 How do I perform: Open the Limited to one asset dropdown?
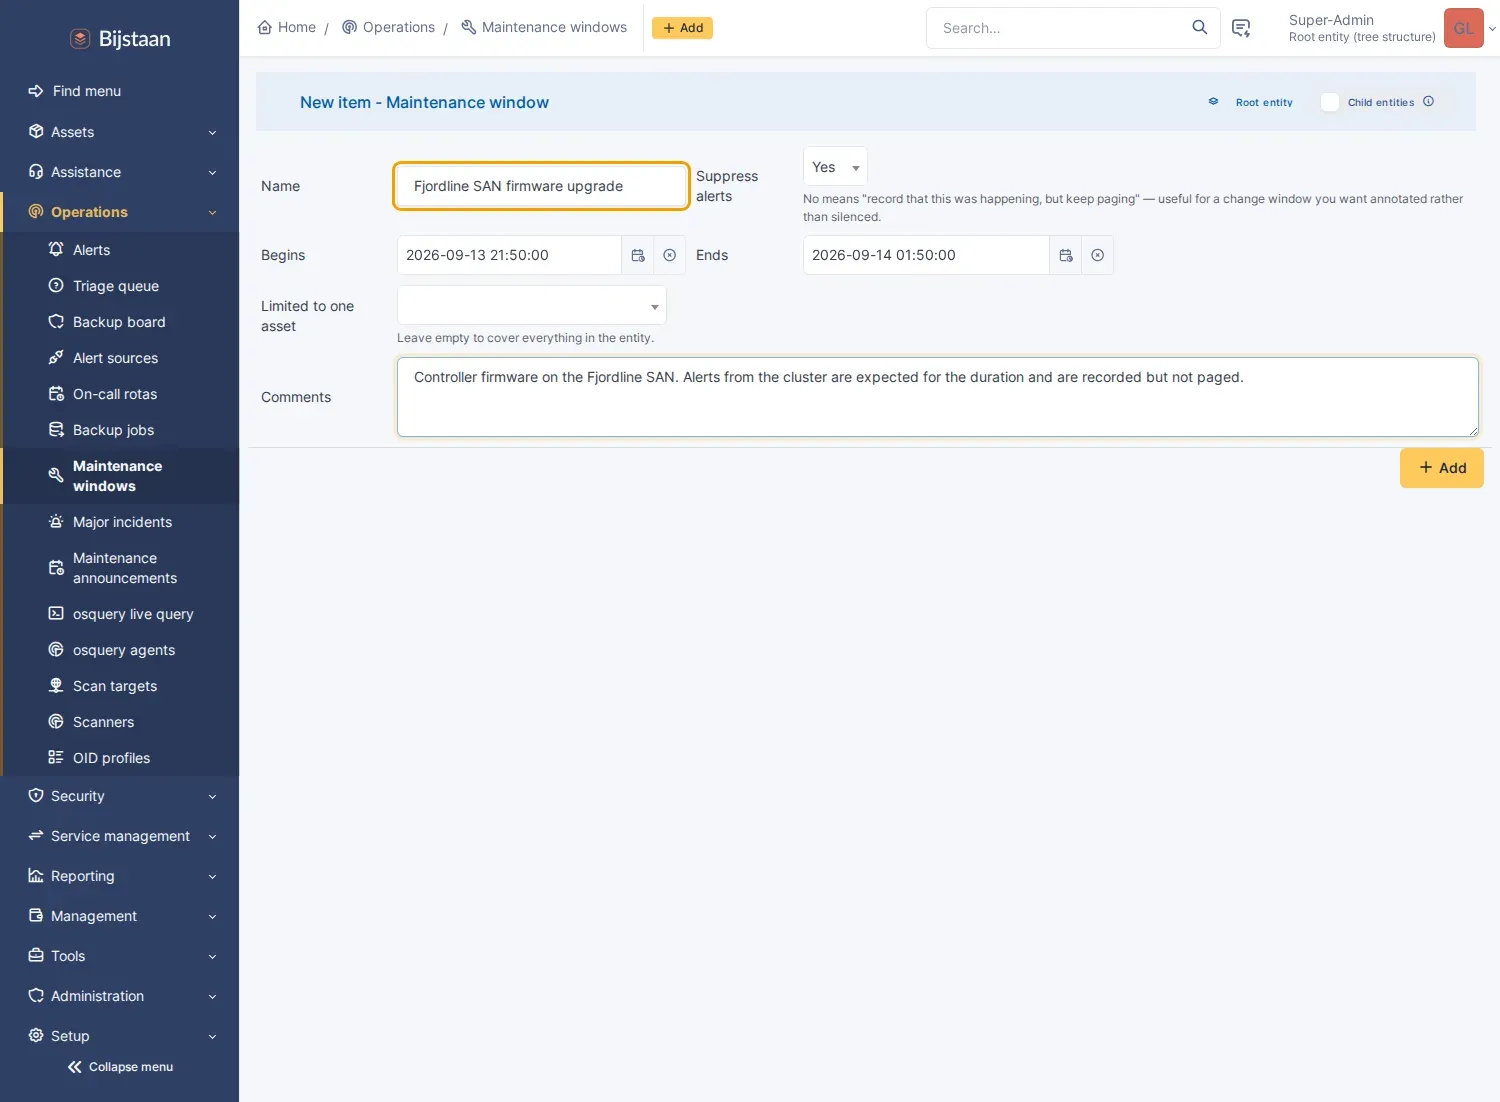(x=532, y=305)
